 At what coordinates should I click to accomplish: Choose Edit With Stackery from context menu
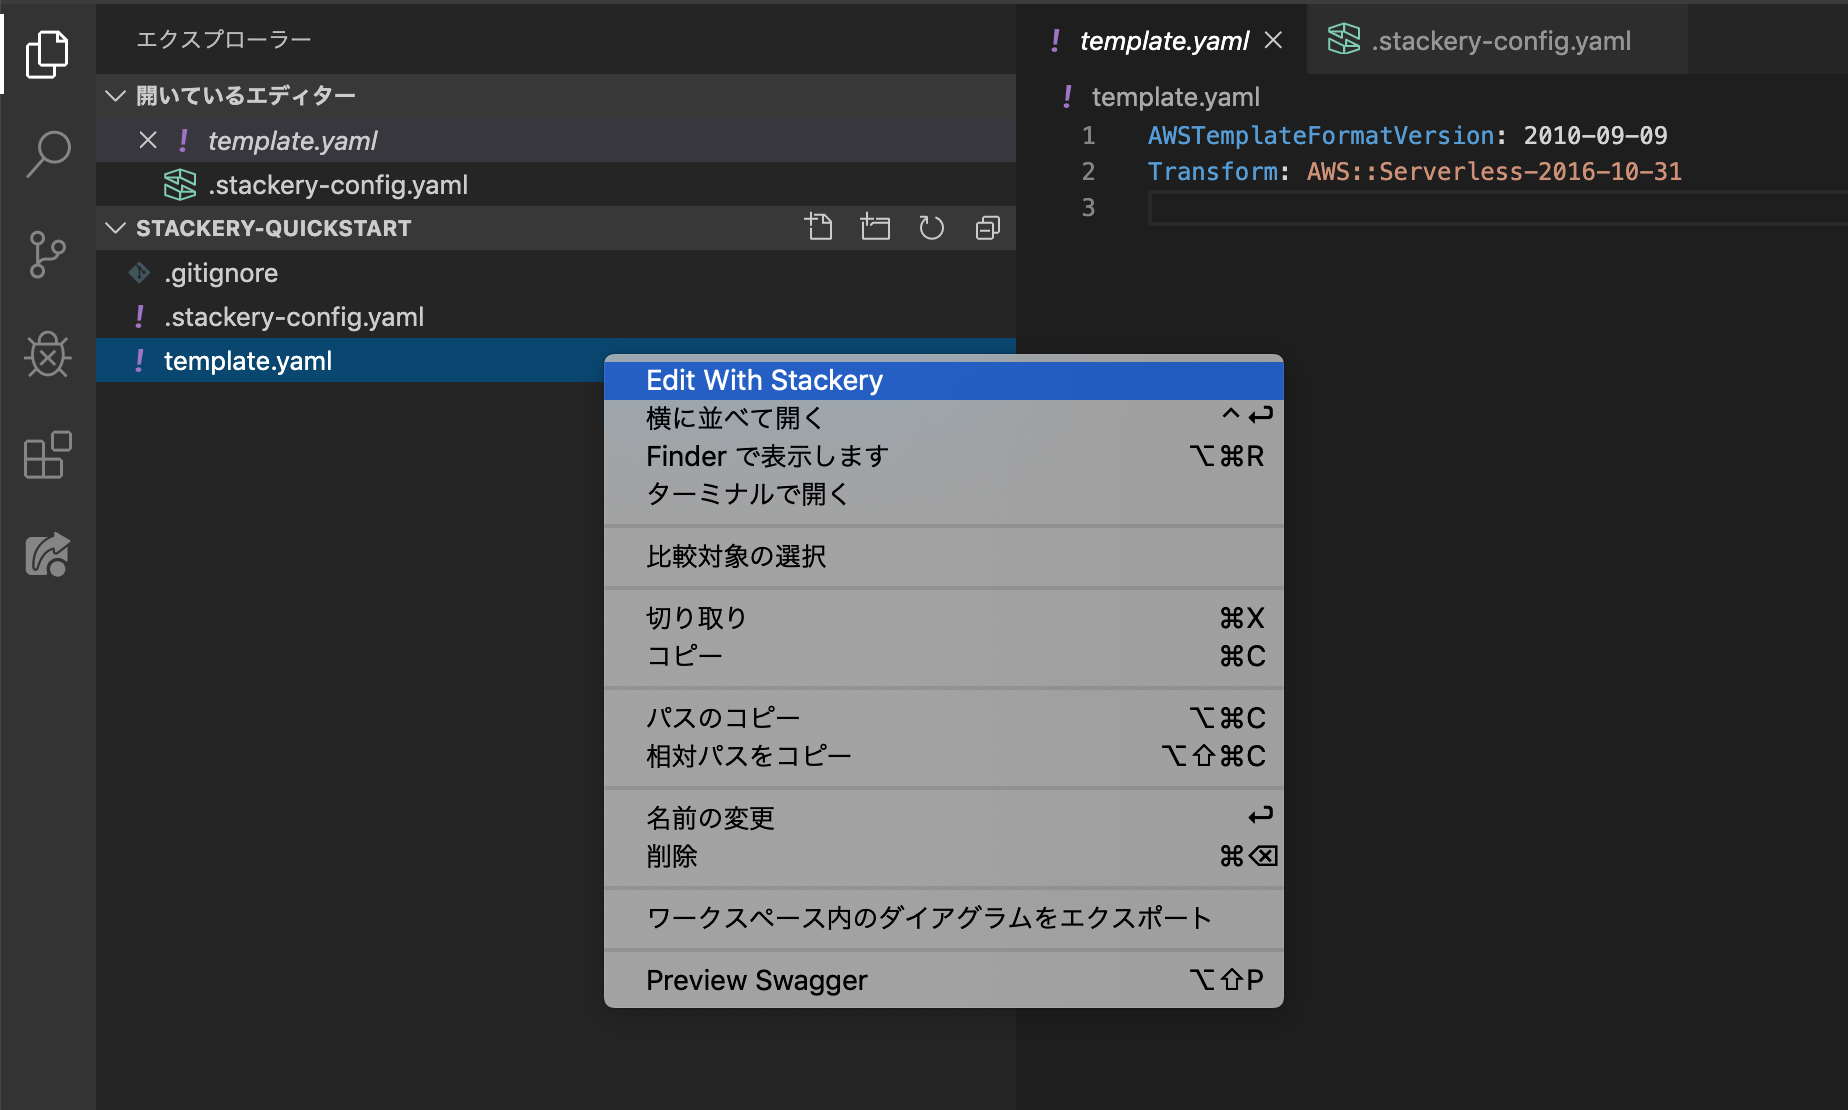(943, 380)
